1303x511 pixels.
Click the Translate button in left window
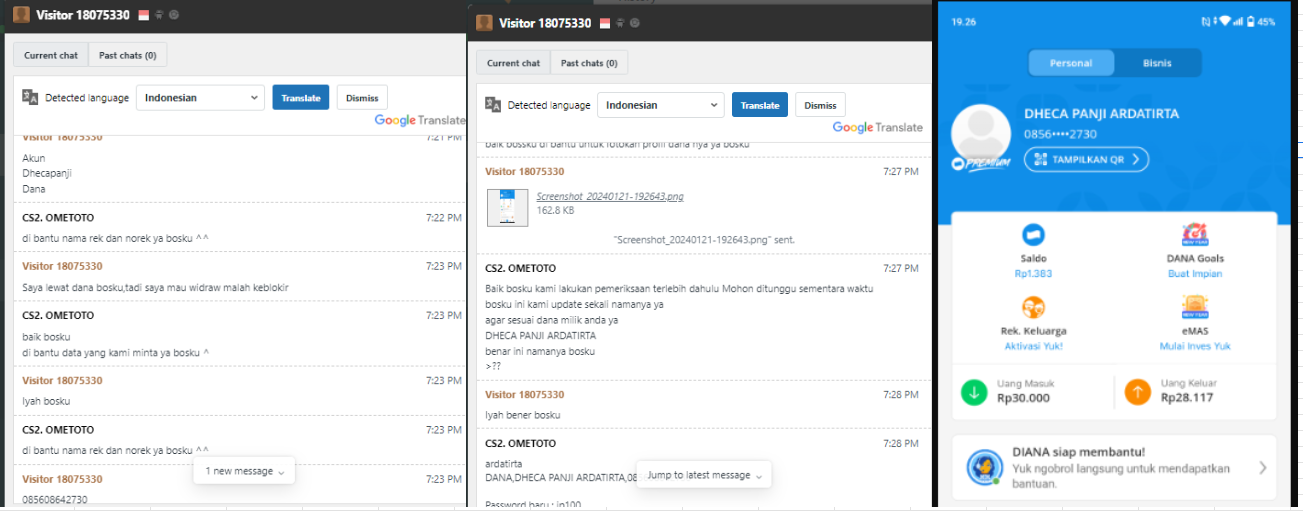(301, 98)
